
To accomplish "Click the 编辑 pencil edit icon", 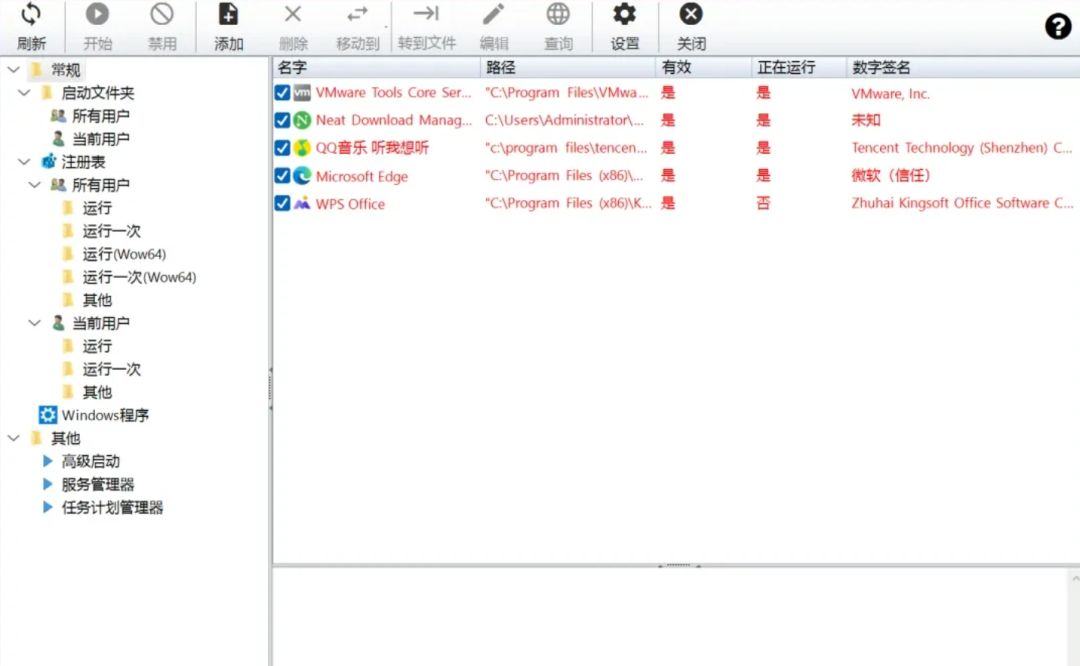I will (493, 14).
